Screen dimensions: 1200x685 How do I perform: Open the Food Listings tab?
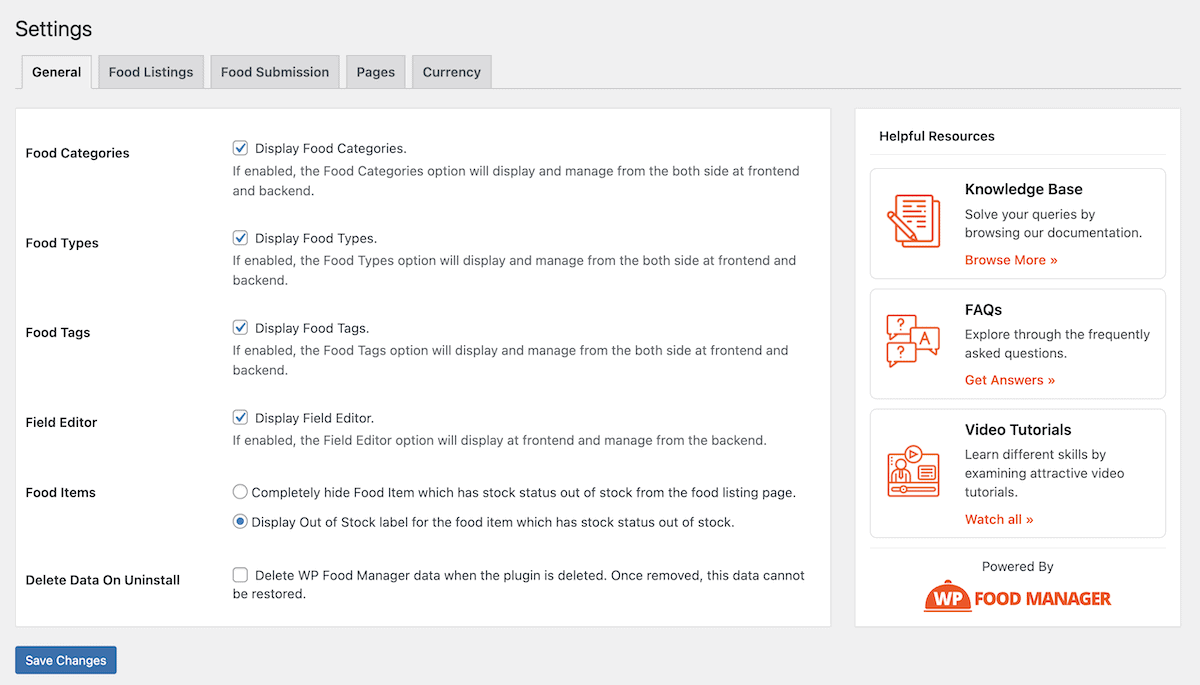pyautogui.click(x=151, y=72)
